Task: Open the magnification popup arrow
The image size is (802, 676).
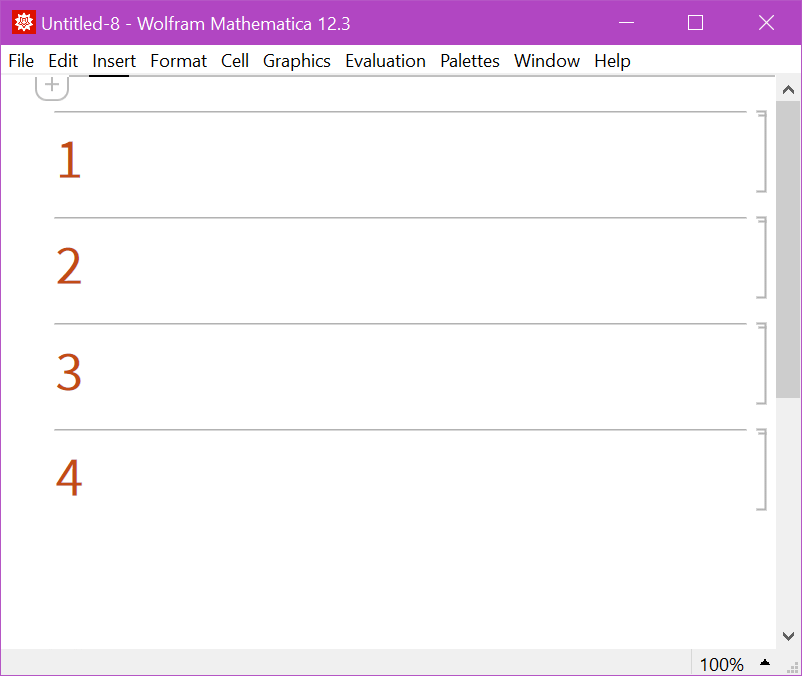Action: [x=765, y=663]
